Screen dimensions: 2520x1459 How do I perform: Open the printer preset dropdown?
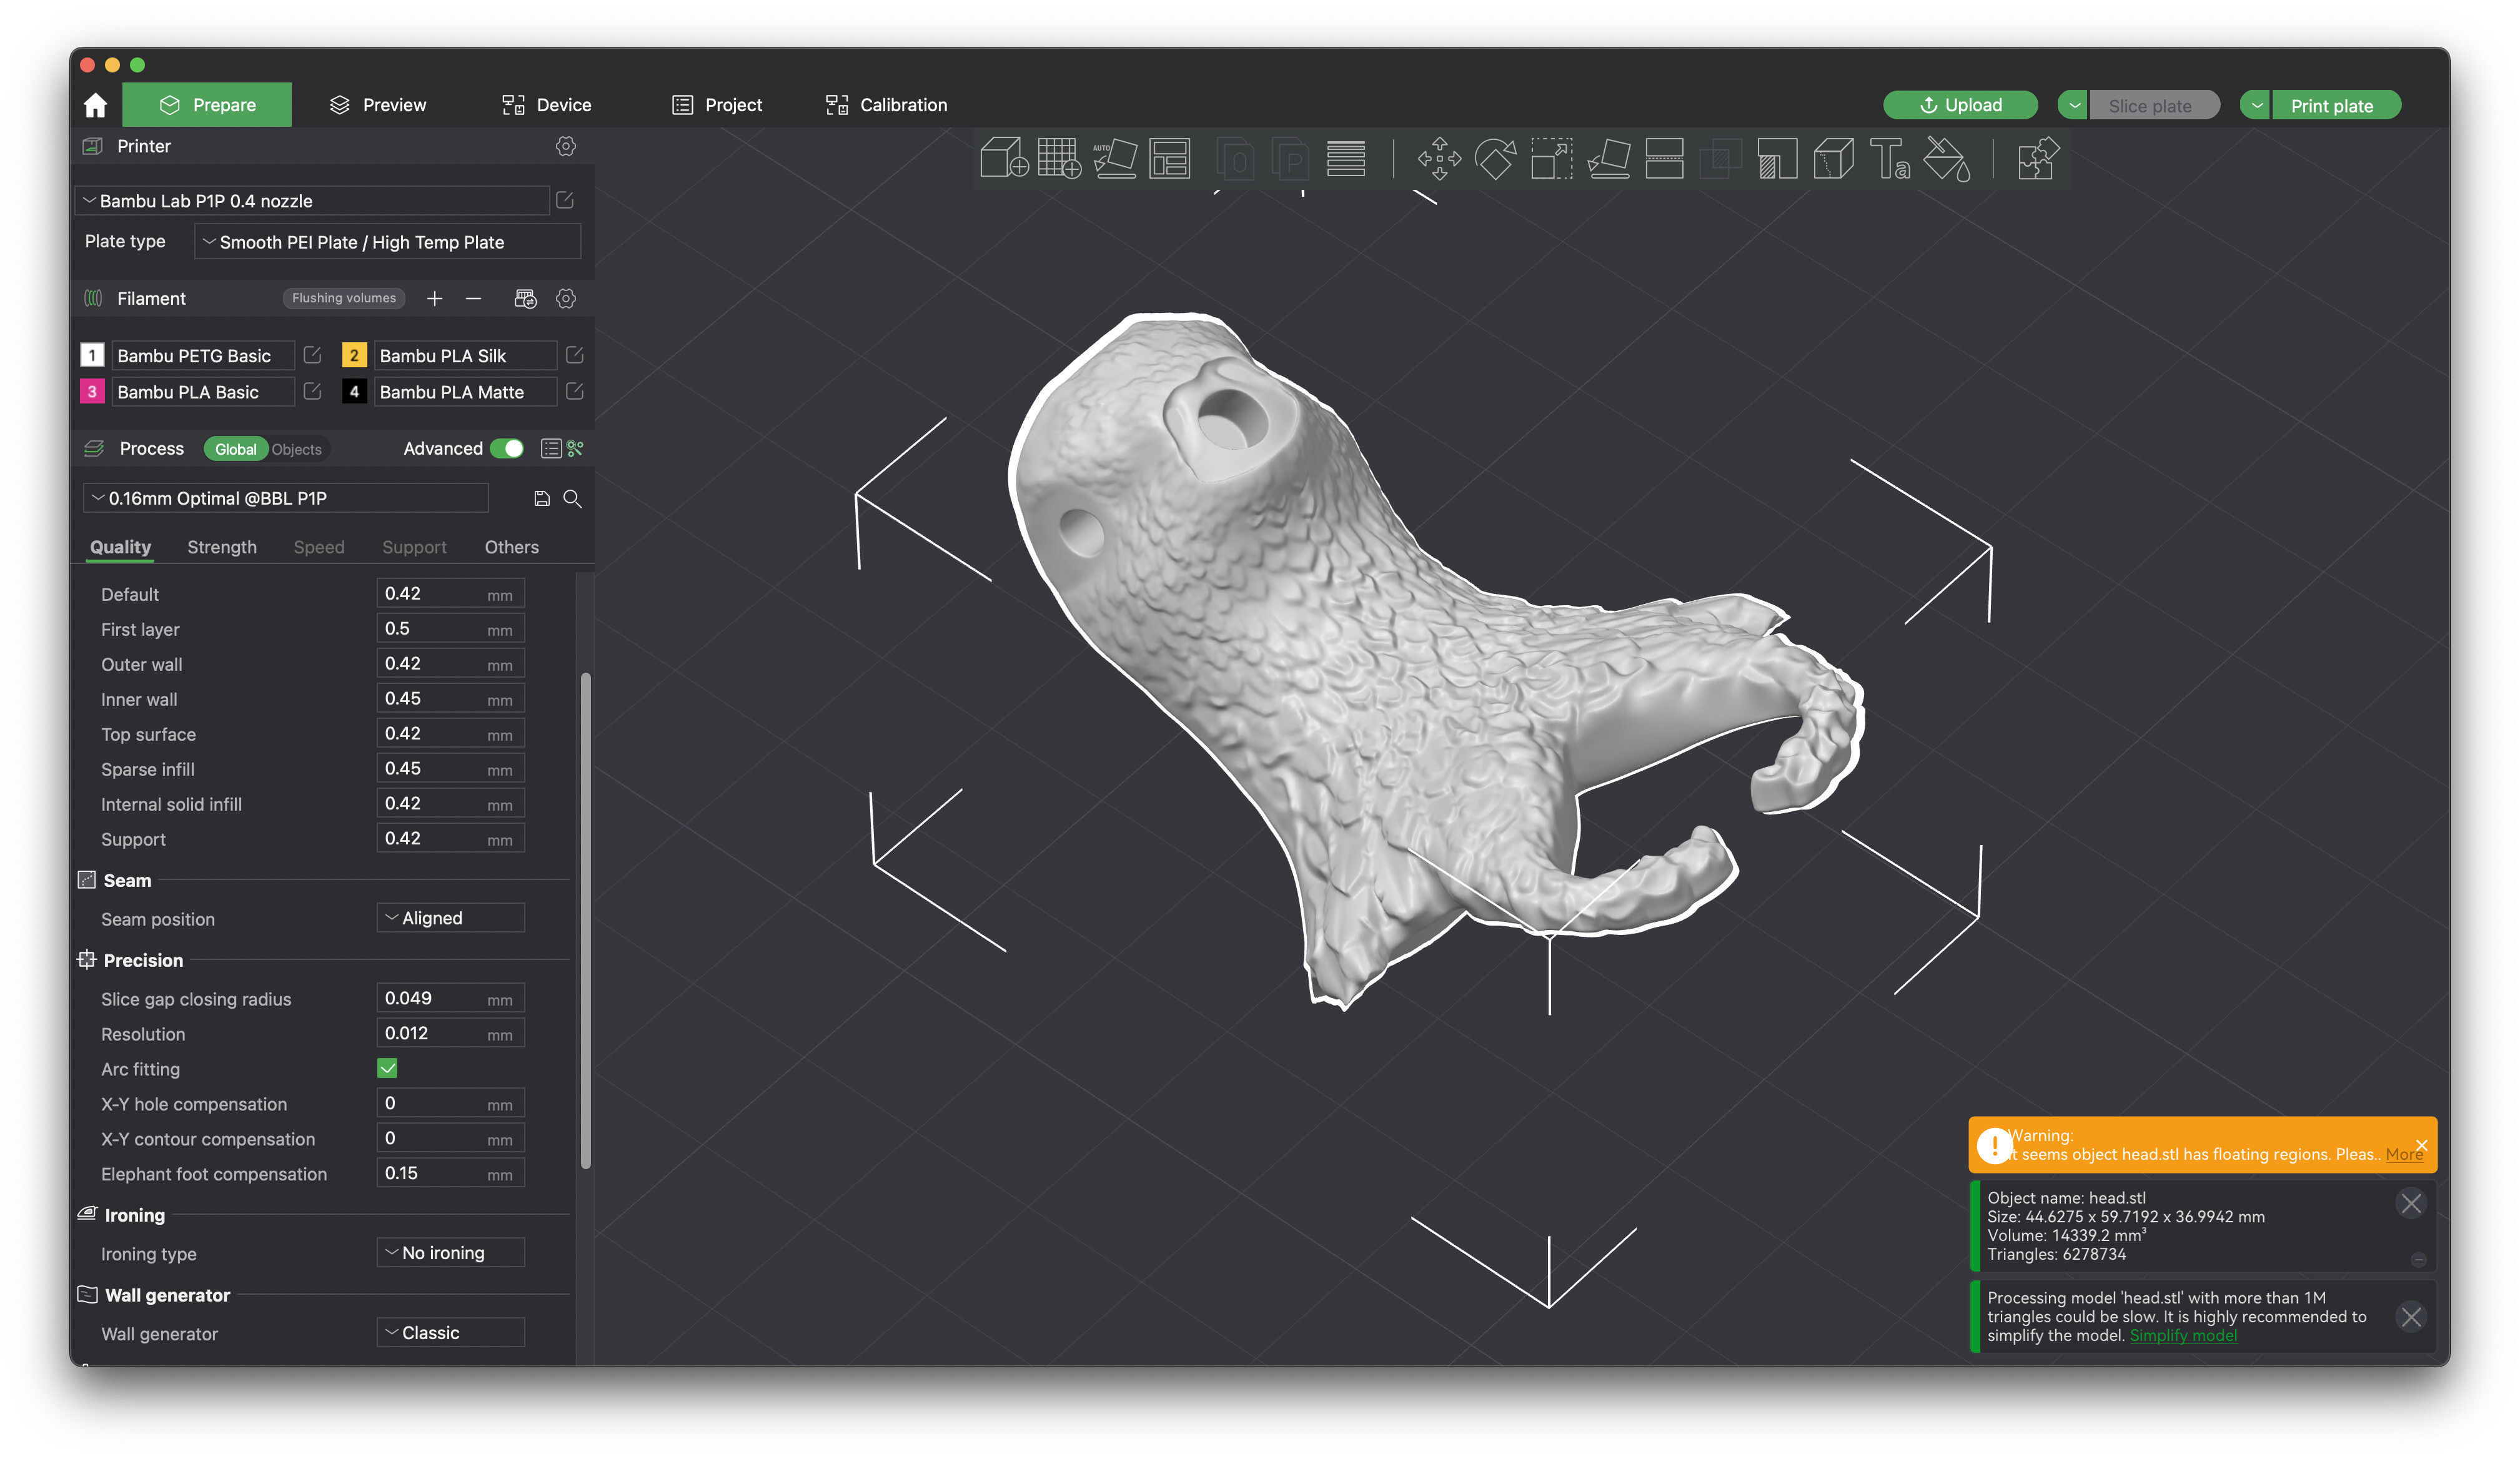click(312, 200)
